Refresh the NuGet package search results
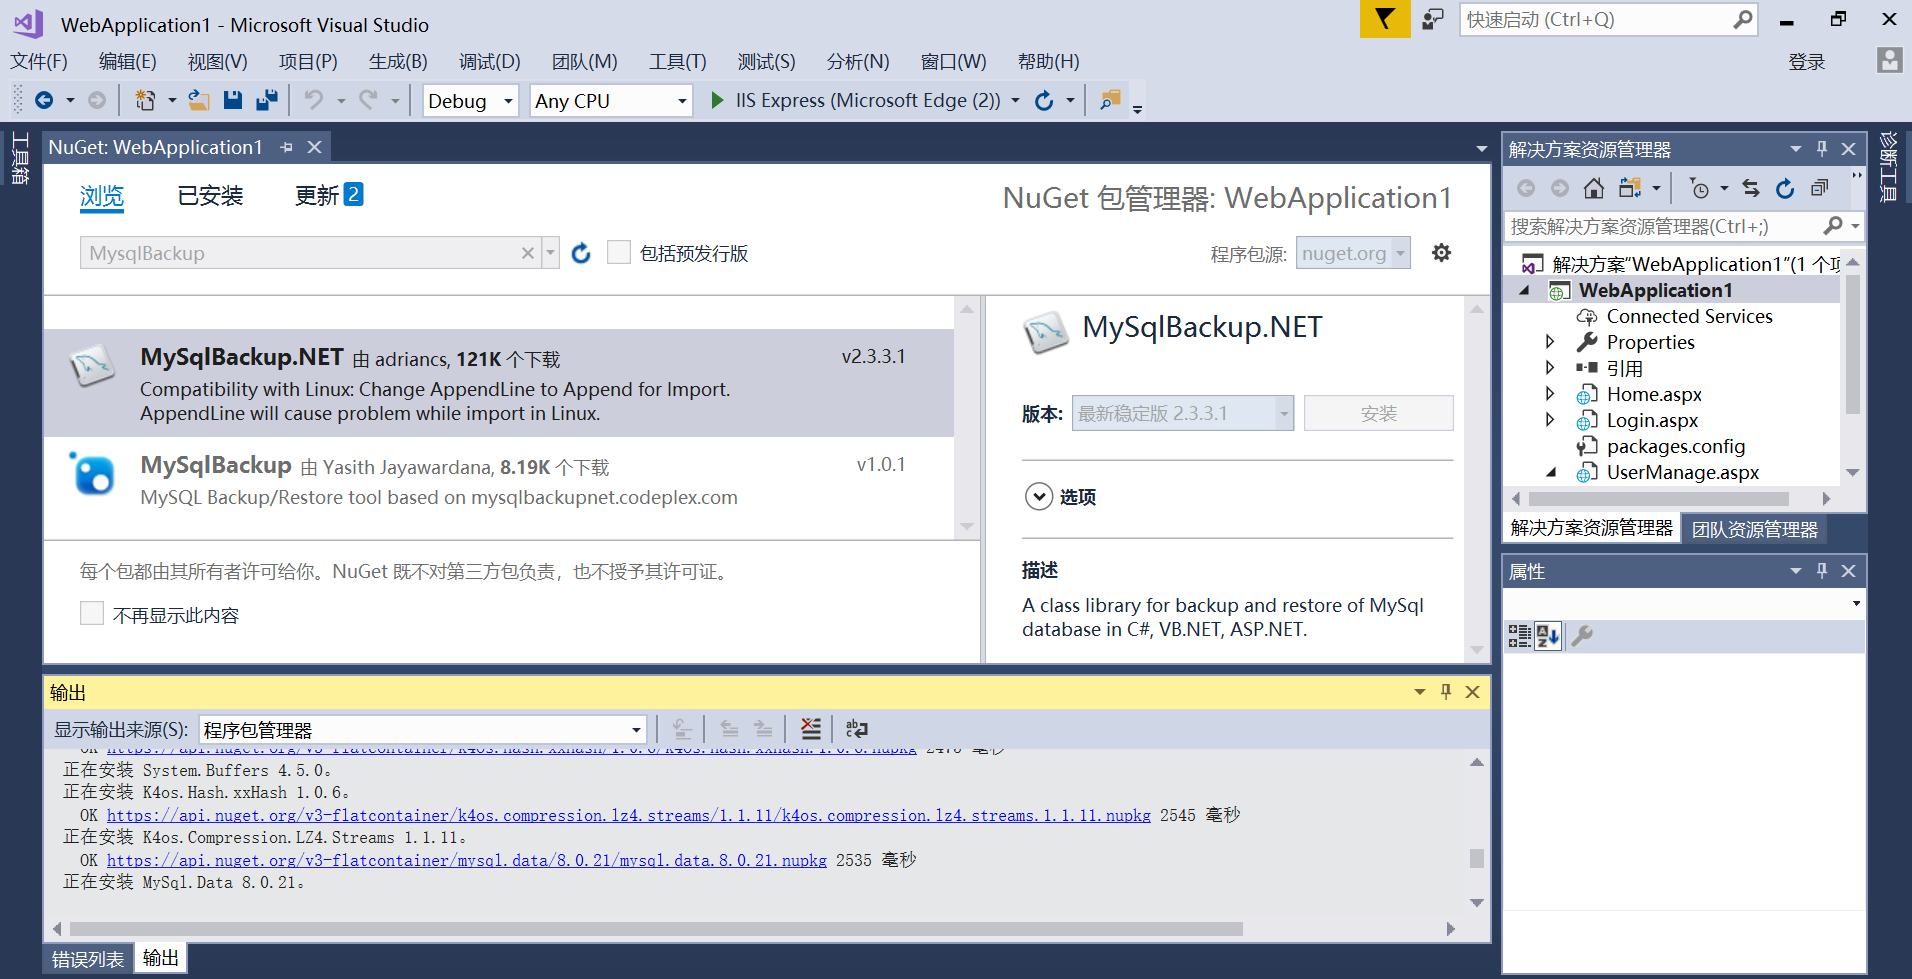The width and height of the screenshot is (1912, 979). pos(581,253)
